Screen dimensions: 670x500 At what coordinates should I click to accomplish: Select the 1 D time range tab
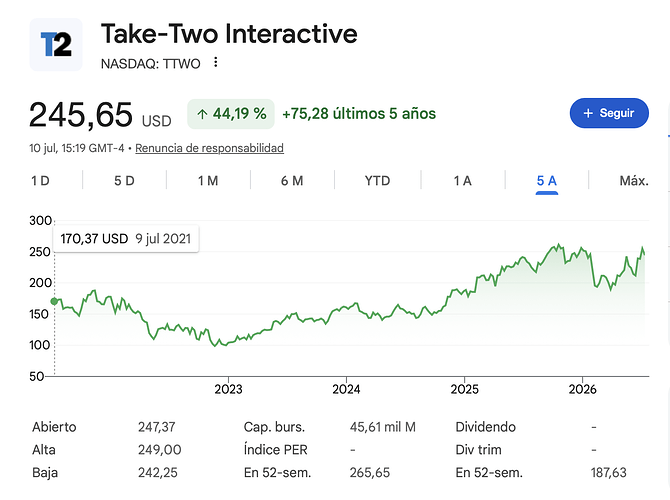pos(41,181)
